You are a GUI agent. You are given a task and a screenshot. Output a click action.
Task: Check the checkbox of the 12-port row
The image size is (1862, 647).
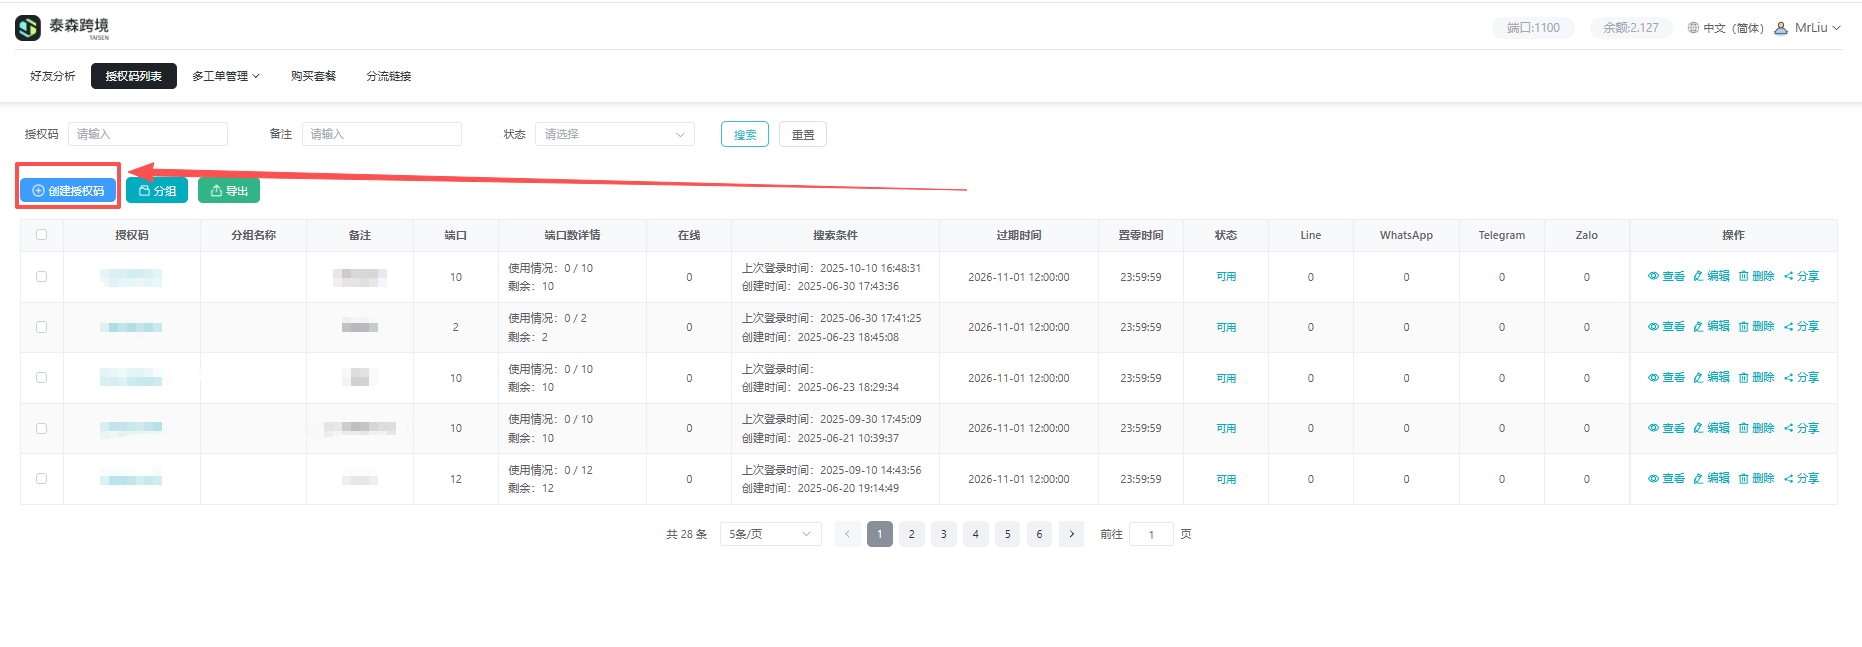click(x=41, y=479)
